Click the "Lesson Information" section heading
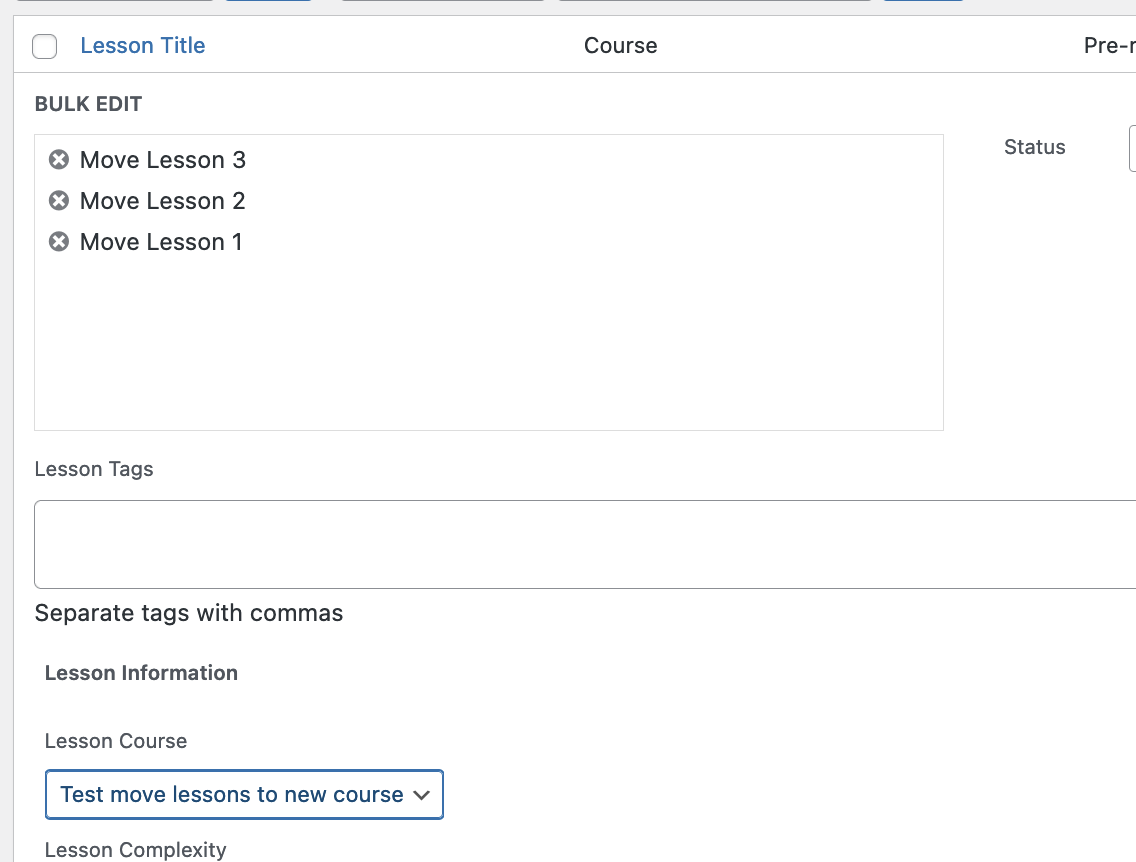This screenshot has width=1136, height=862. (x=141, y=672)
